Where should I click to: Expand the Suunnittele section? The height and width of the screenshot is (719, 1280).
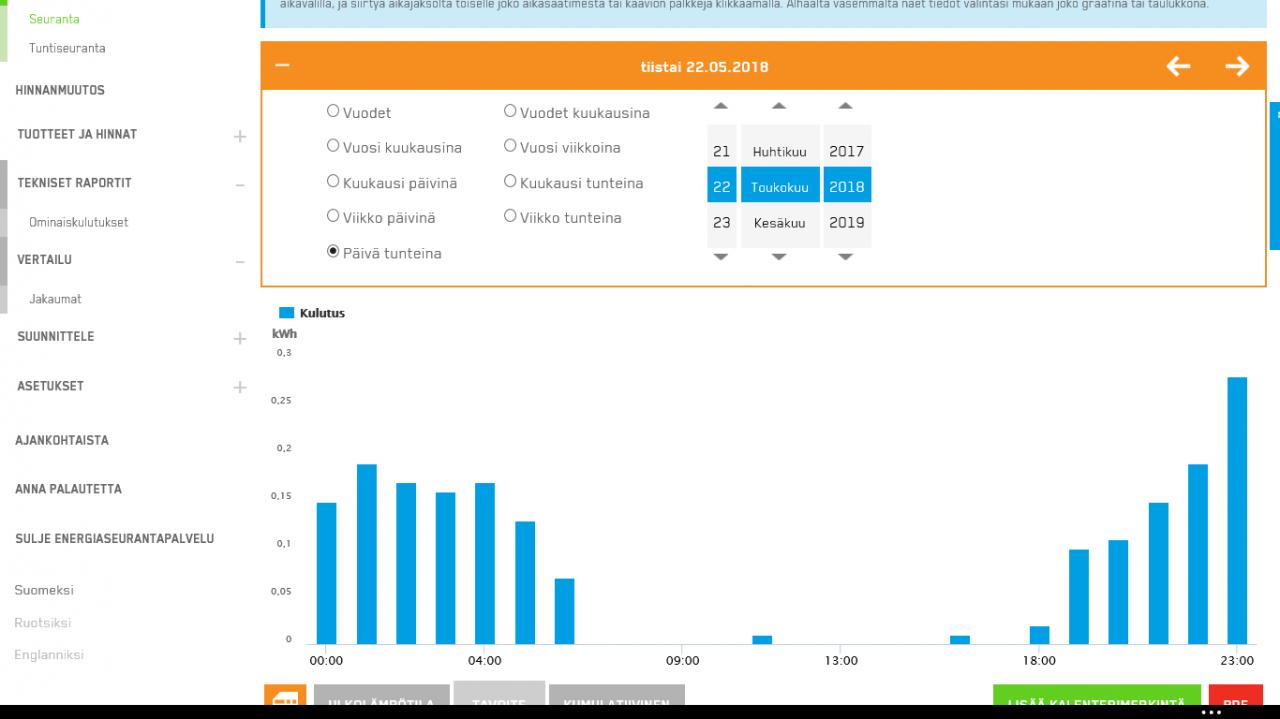click(x=240, y=339)
